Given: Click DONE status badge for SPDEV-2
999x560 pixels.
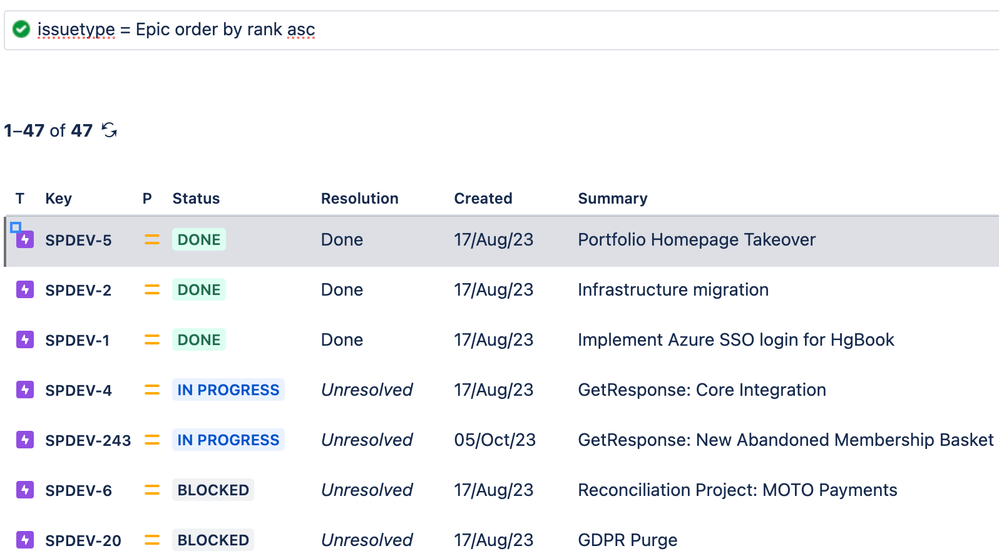Looking at the screenshot, I should point(199,290).
